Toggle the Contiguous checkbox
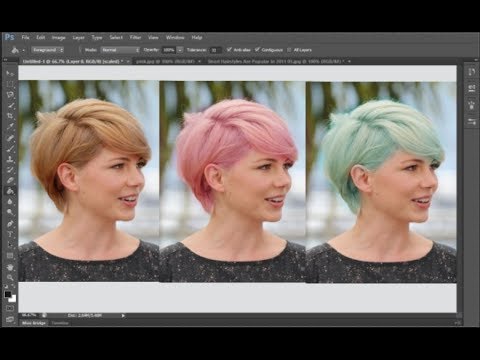Viewport: 480px width, 360px height. [x=257, y=50]
